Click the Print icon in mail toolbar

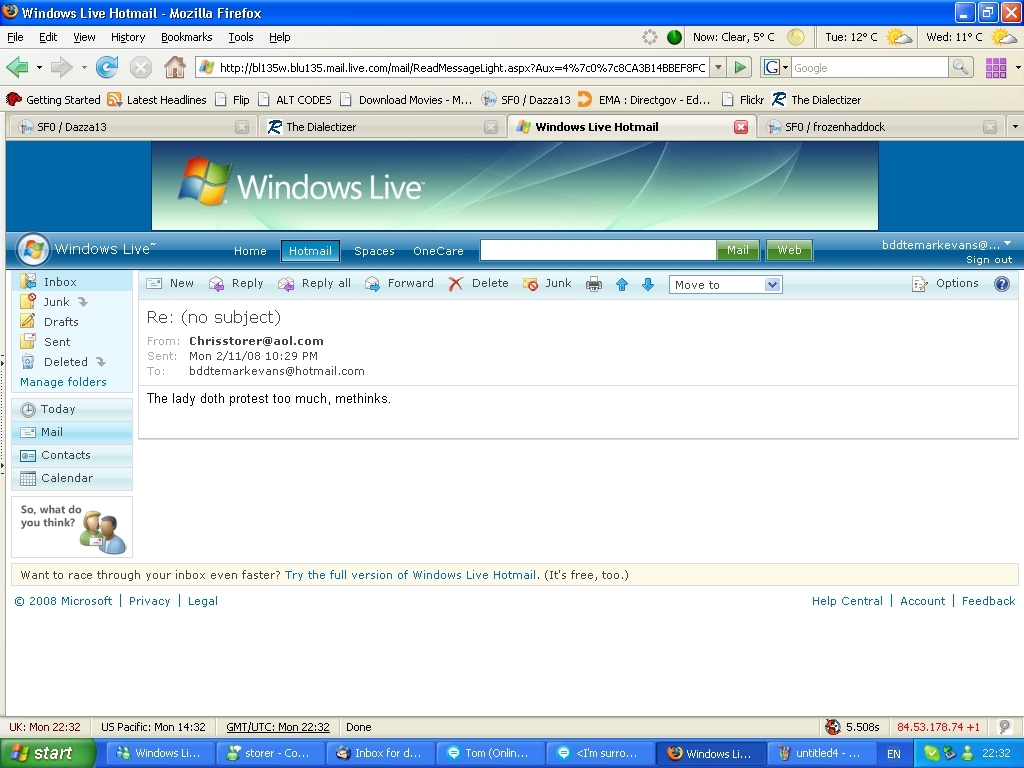tap(594, 284)
